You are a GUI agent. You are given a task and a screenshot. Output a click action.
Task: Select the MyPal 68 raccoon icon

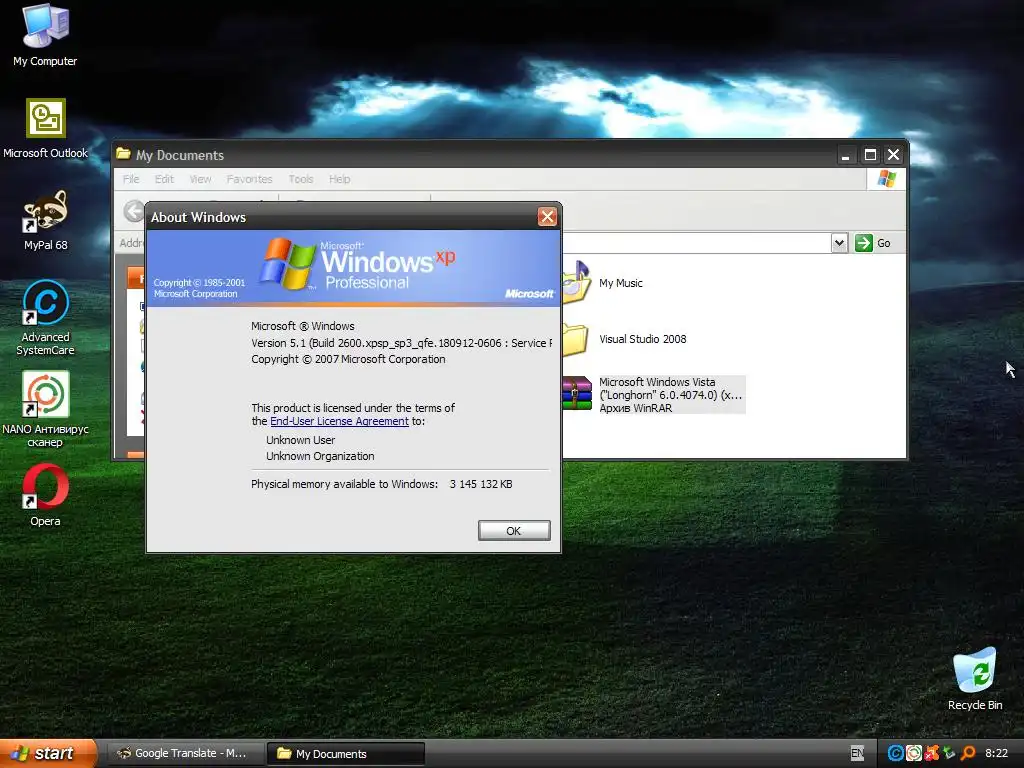[x=45, y=211]
